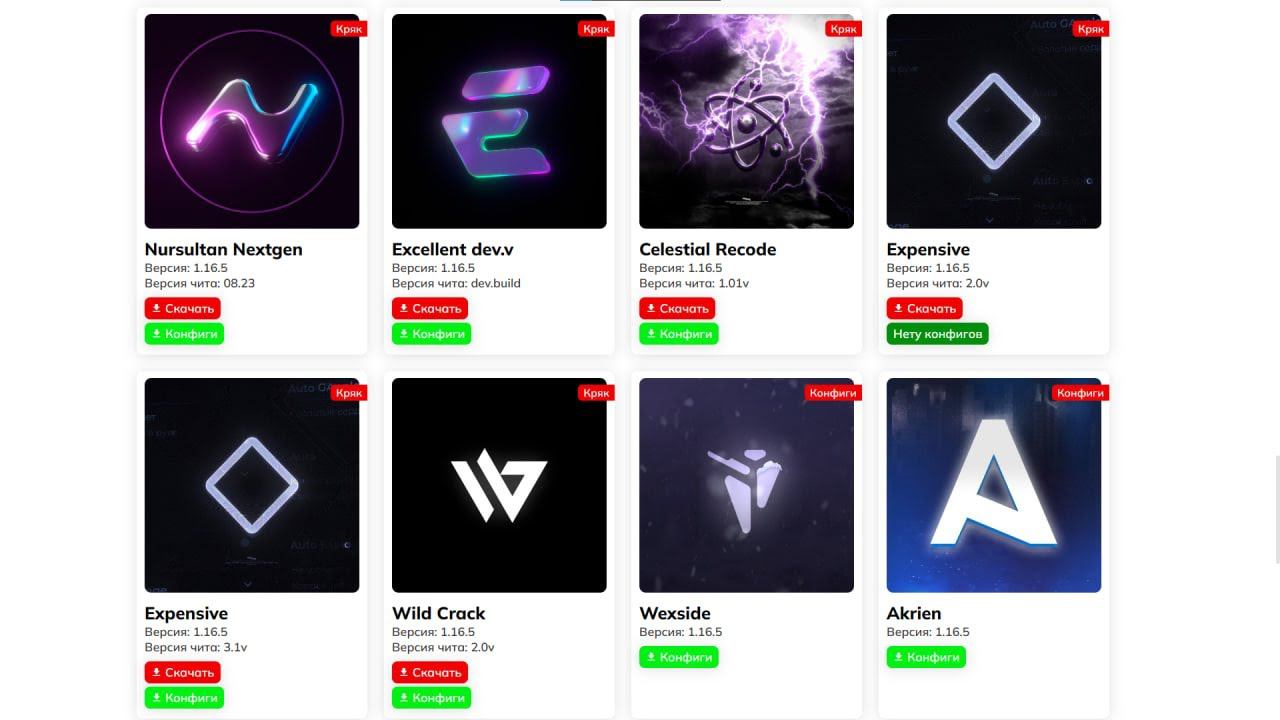Click Скачать under Excellent dev.v

click(428, 308)
